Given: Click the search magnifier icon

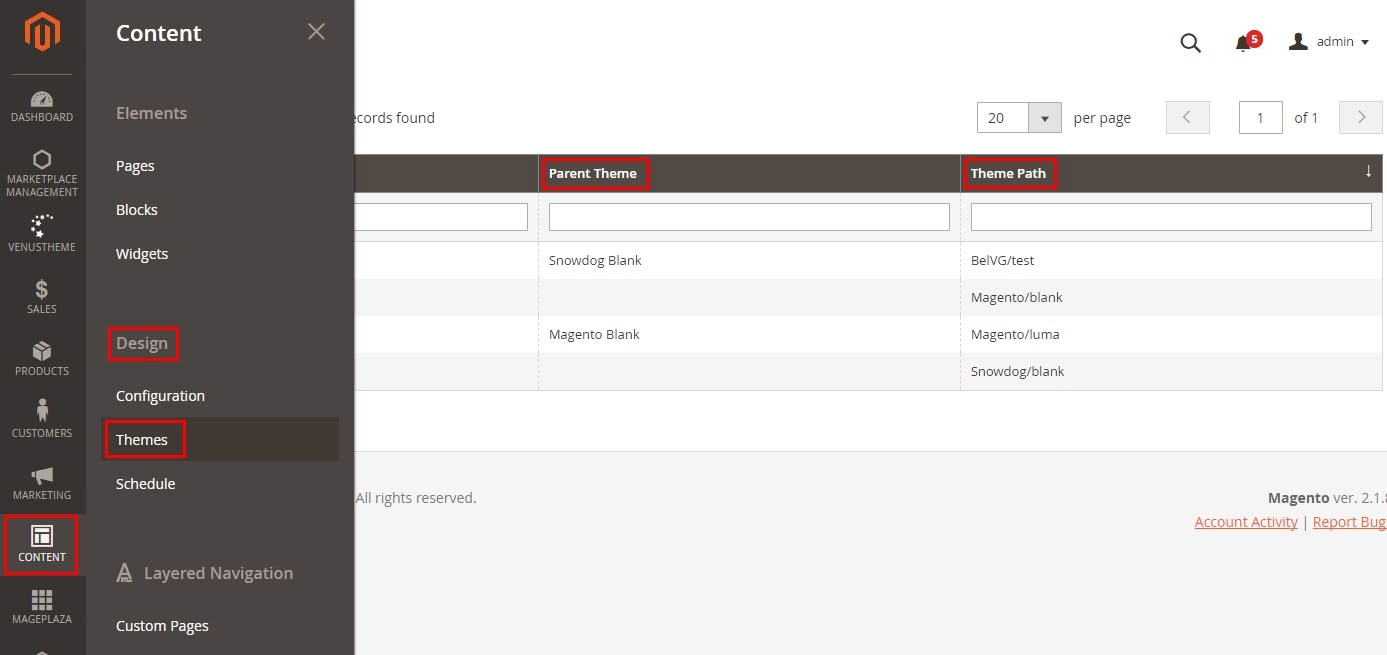Looking at the screenshot, I should (x=1190, y=42).
